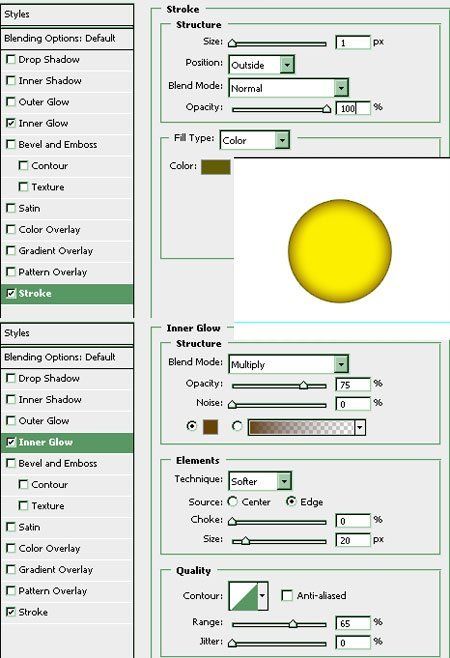Image resolution: width=450 pixels, height=658 pixels.
Task: Uncheck the highlighted Stroke style checkbox
Action: pyautogui.click(x=11, y=293)
